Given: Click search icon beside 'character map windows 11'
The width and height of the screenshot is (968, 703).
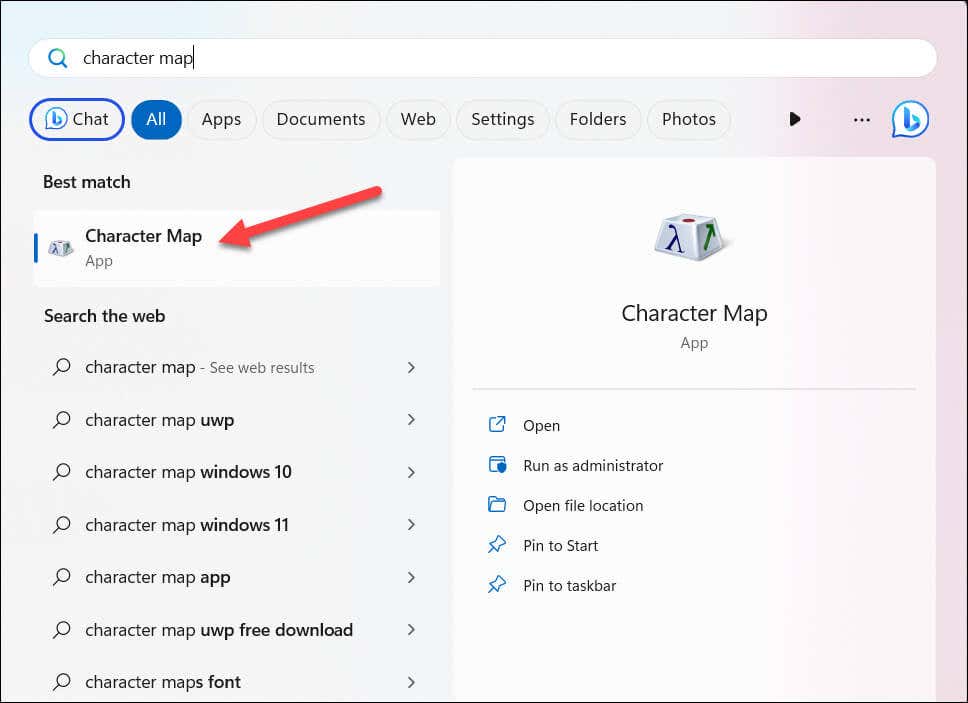Looking at the screenshot, I should 61,525.
